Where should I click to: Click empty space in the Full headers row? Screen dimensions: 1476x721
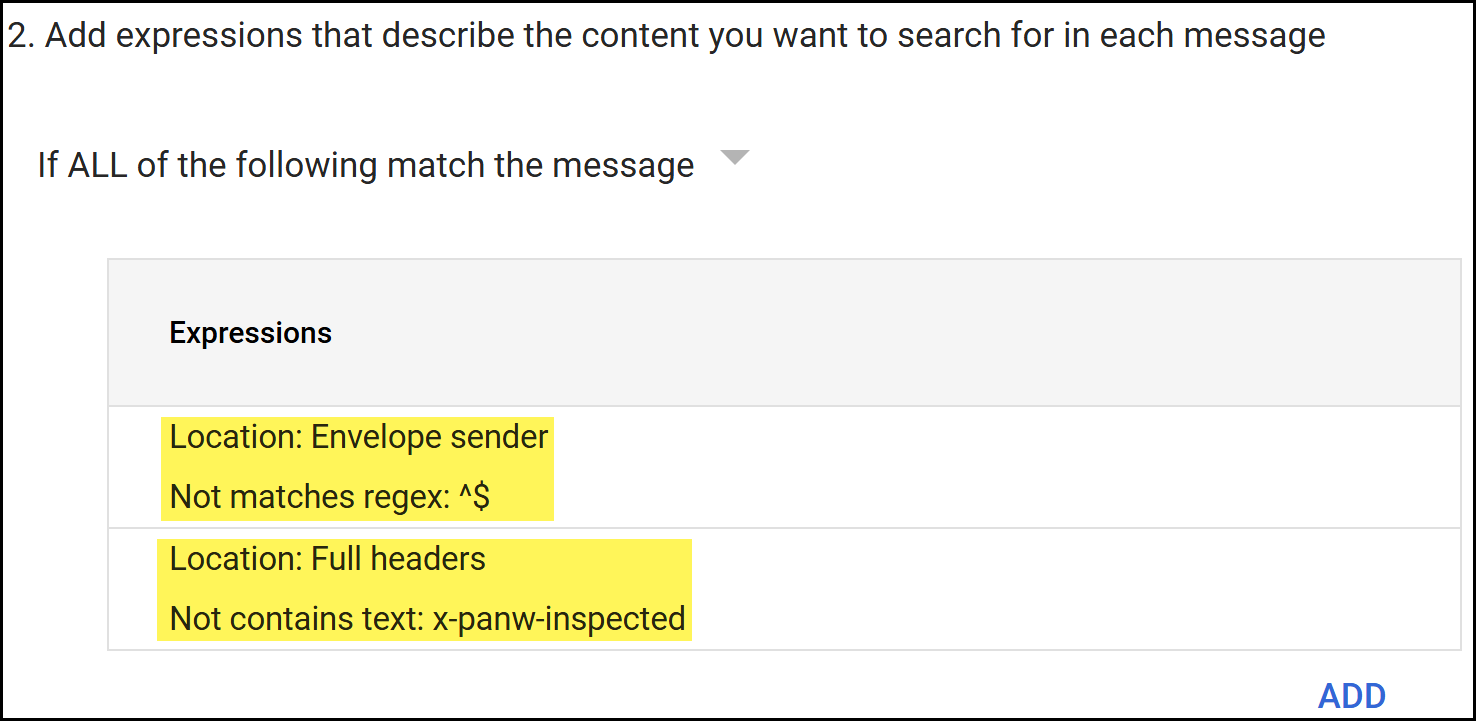[x=1000, y=589]
